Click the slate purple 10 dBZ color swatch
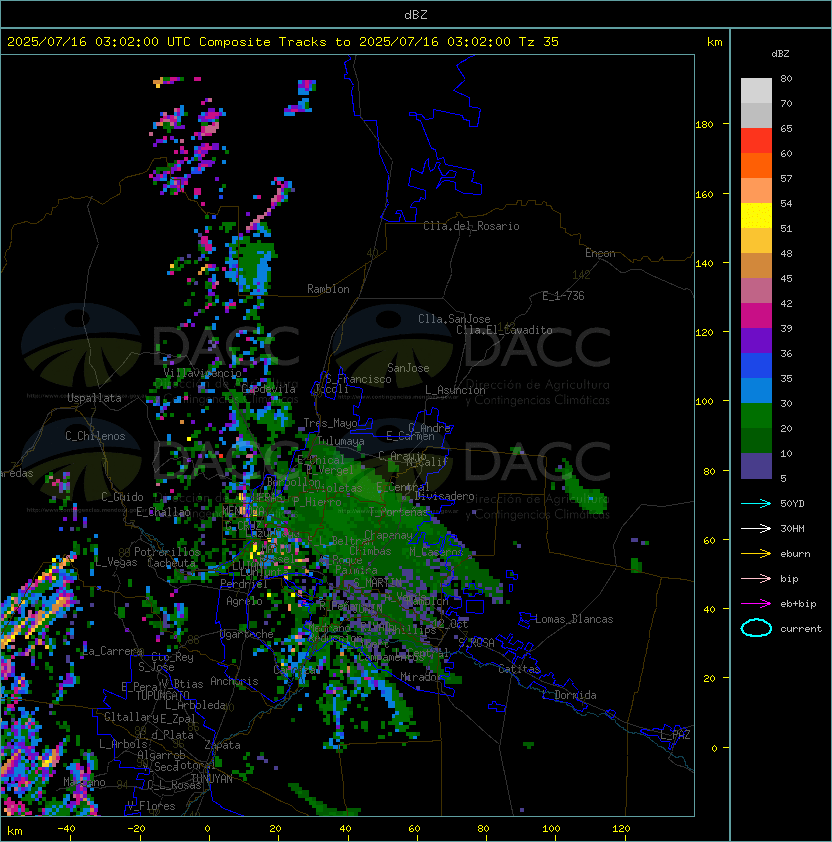The image size is (832, 842). click(x=756, y=466)
